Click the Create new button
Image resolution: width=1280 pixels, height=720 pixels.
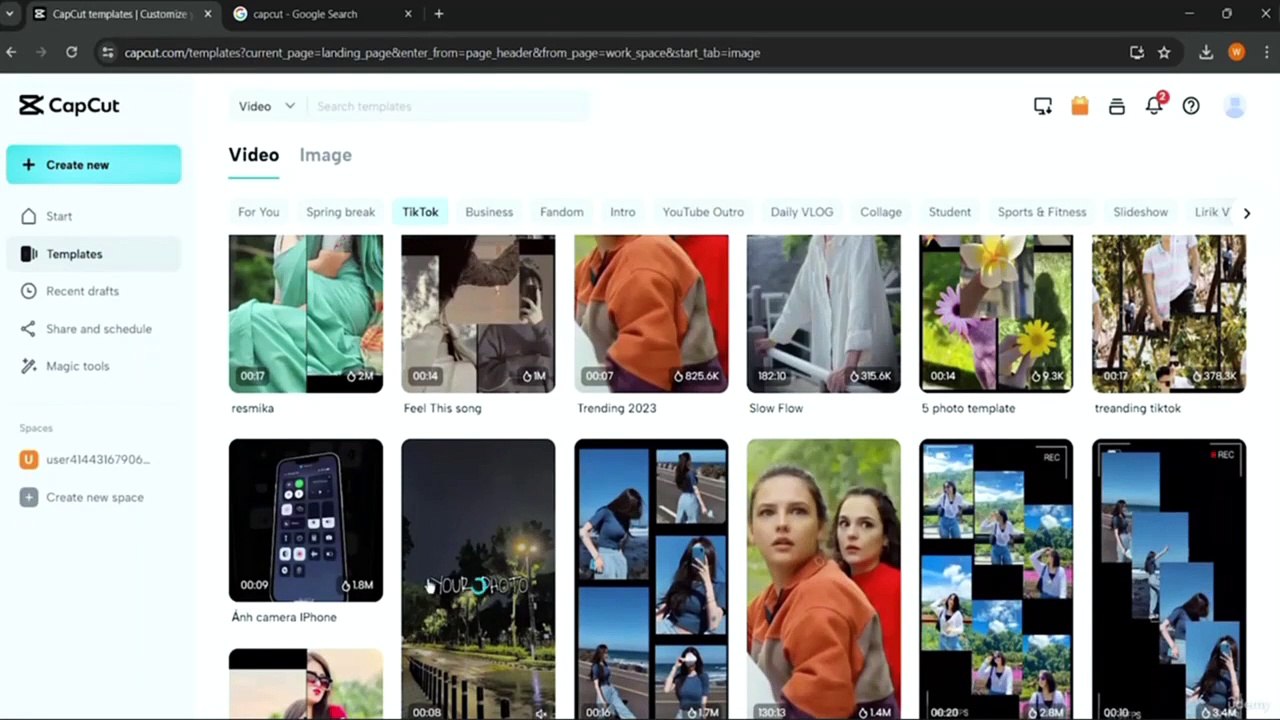[x=94, y=165]
